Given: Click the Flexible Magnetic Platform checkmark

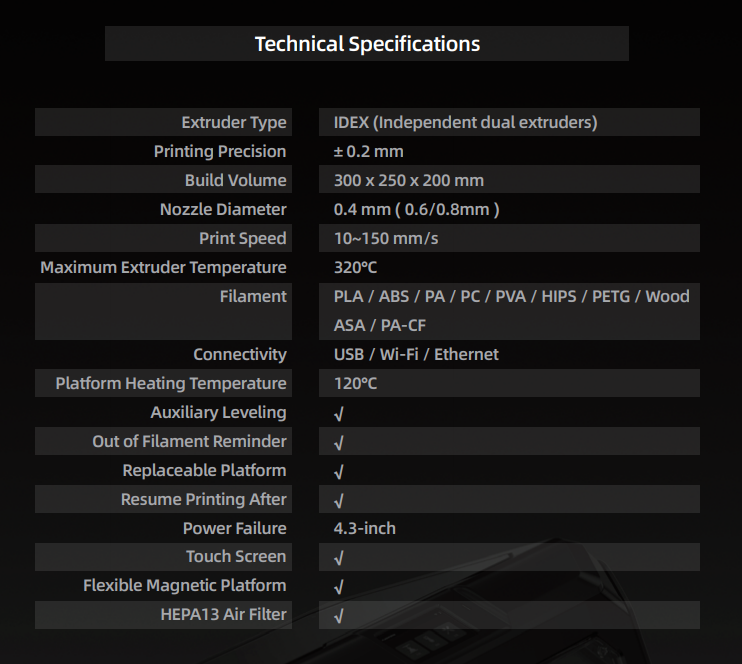Looking at the screenshot, I should coord(339,586).
